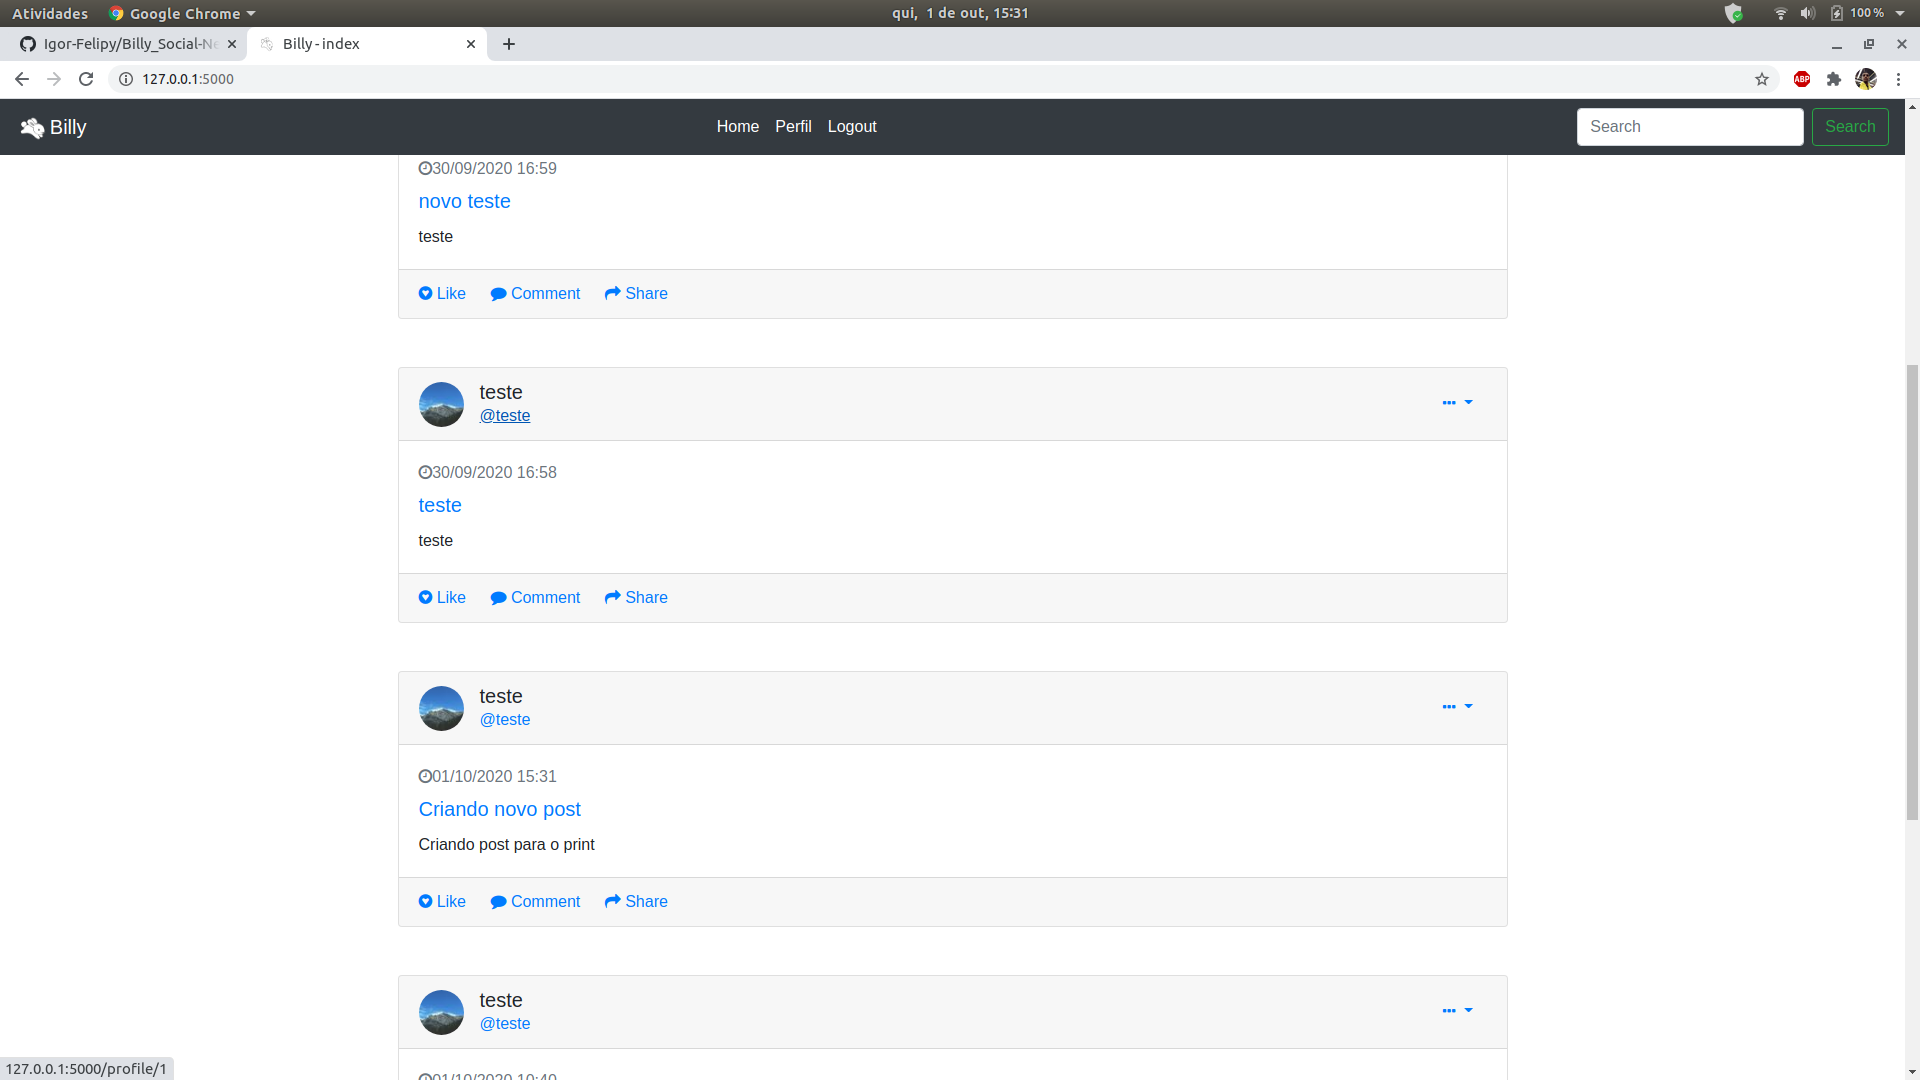Close the Billy - index tab
The image size is (1920, 1080).
(471, 44)
